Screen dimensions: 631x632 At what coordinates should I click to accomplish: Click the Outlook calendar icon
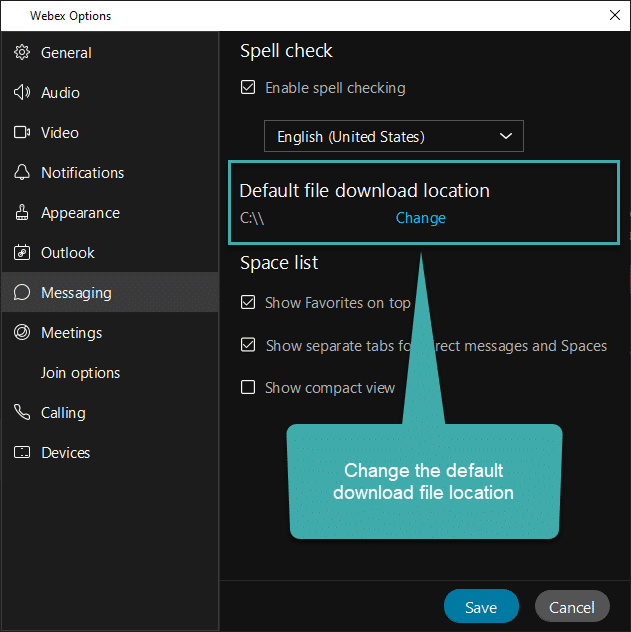22,253
